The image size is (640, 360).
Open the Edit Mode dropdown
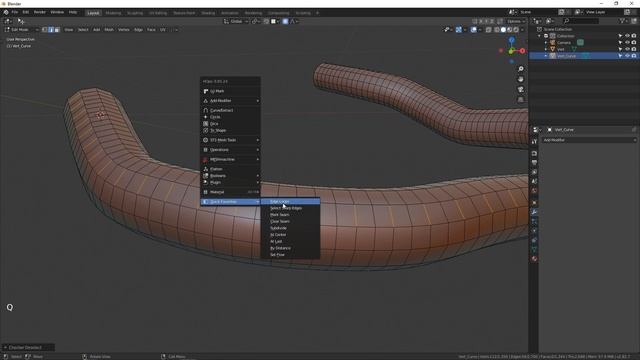coord(21,30)
